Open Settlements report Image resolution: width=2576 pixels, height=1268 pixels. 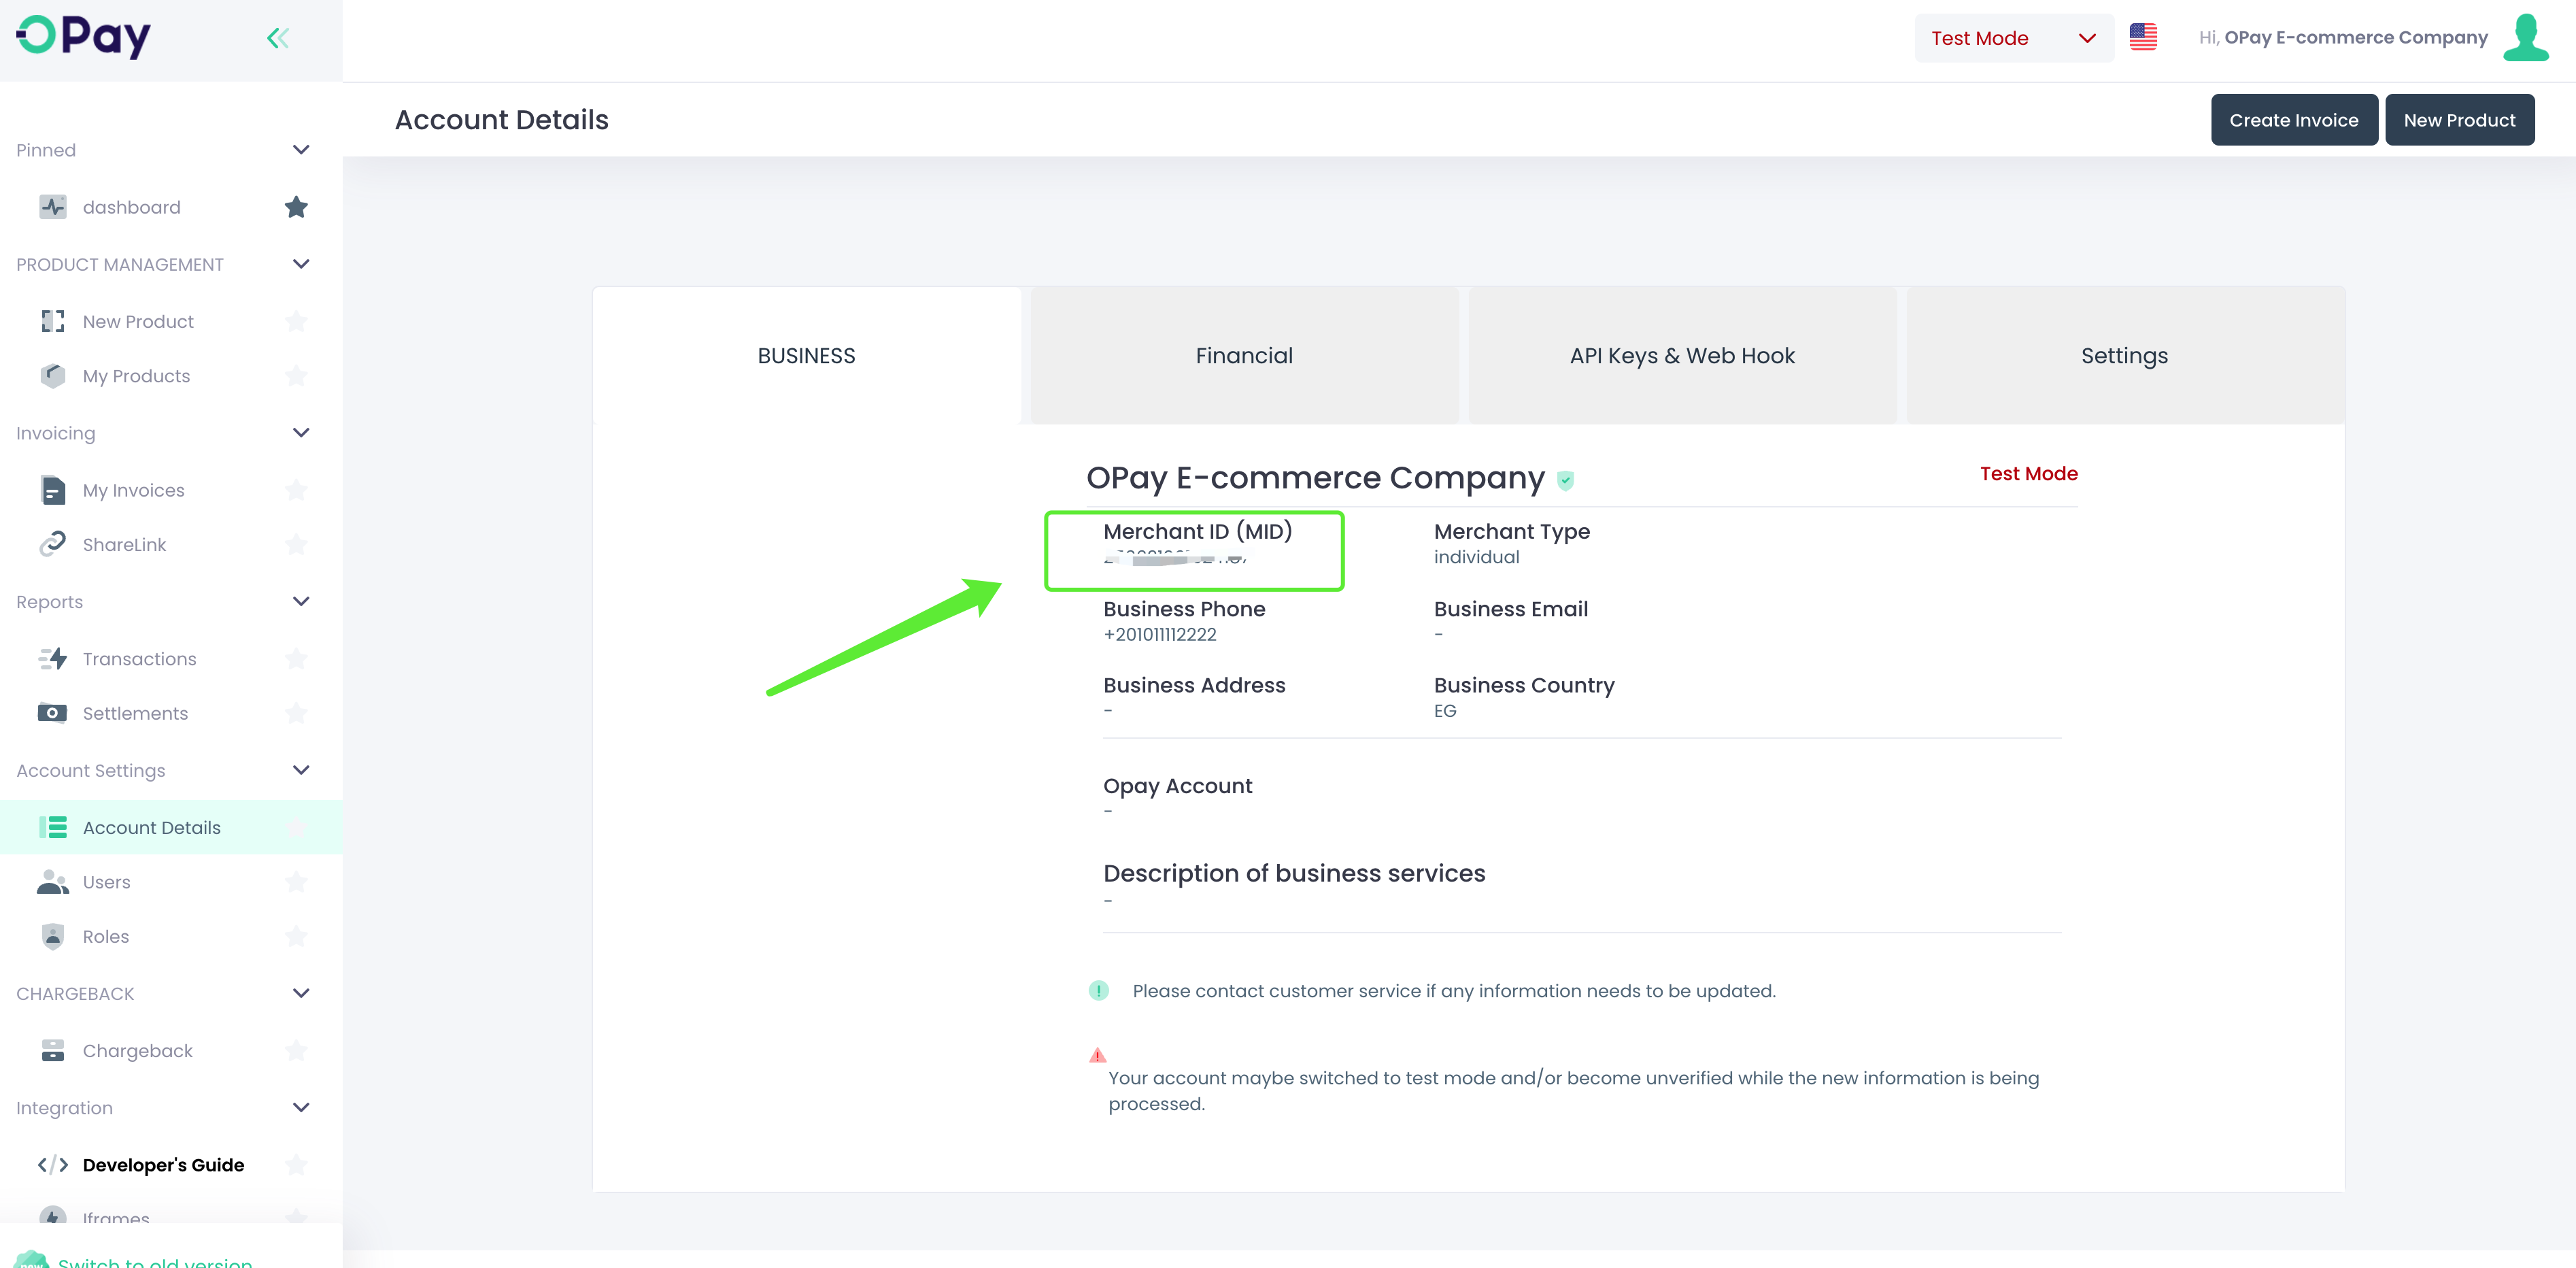pos(135,713)
